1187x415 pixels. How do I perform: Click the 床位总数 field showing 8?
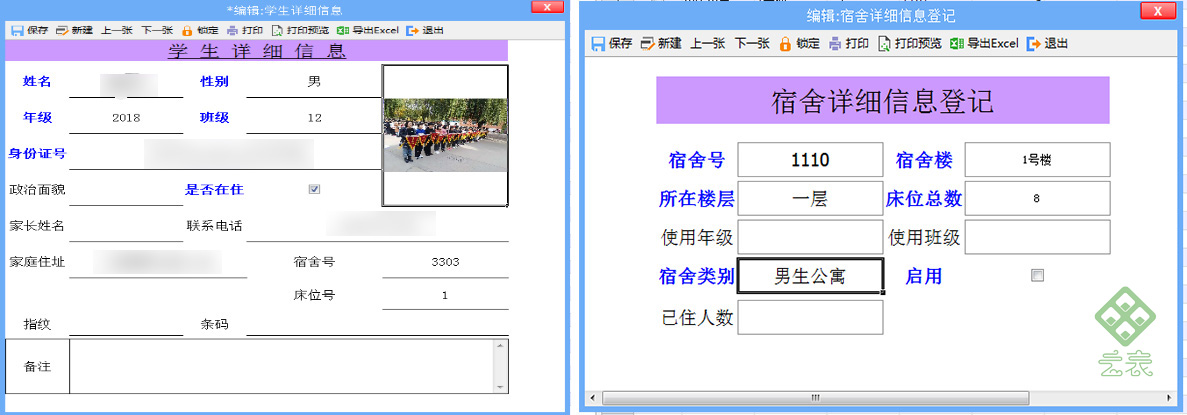click(1037, 199)
